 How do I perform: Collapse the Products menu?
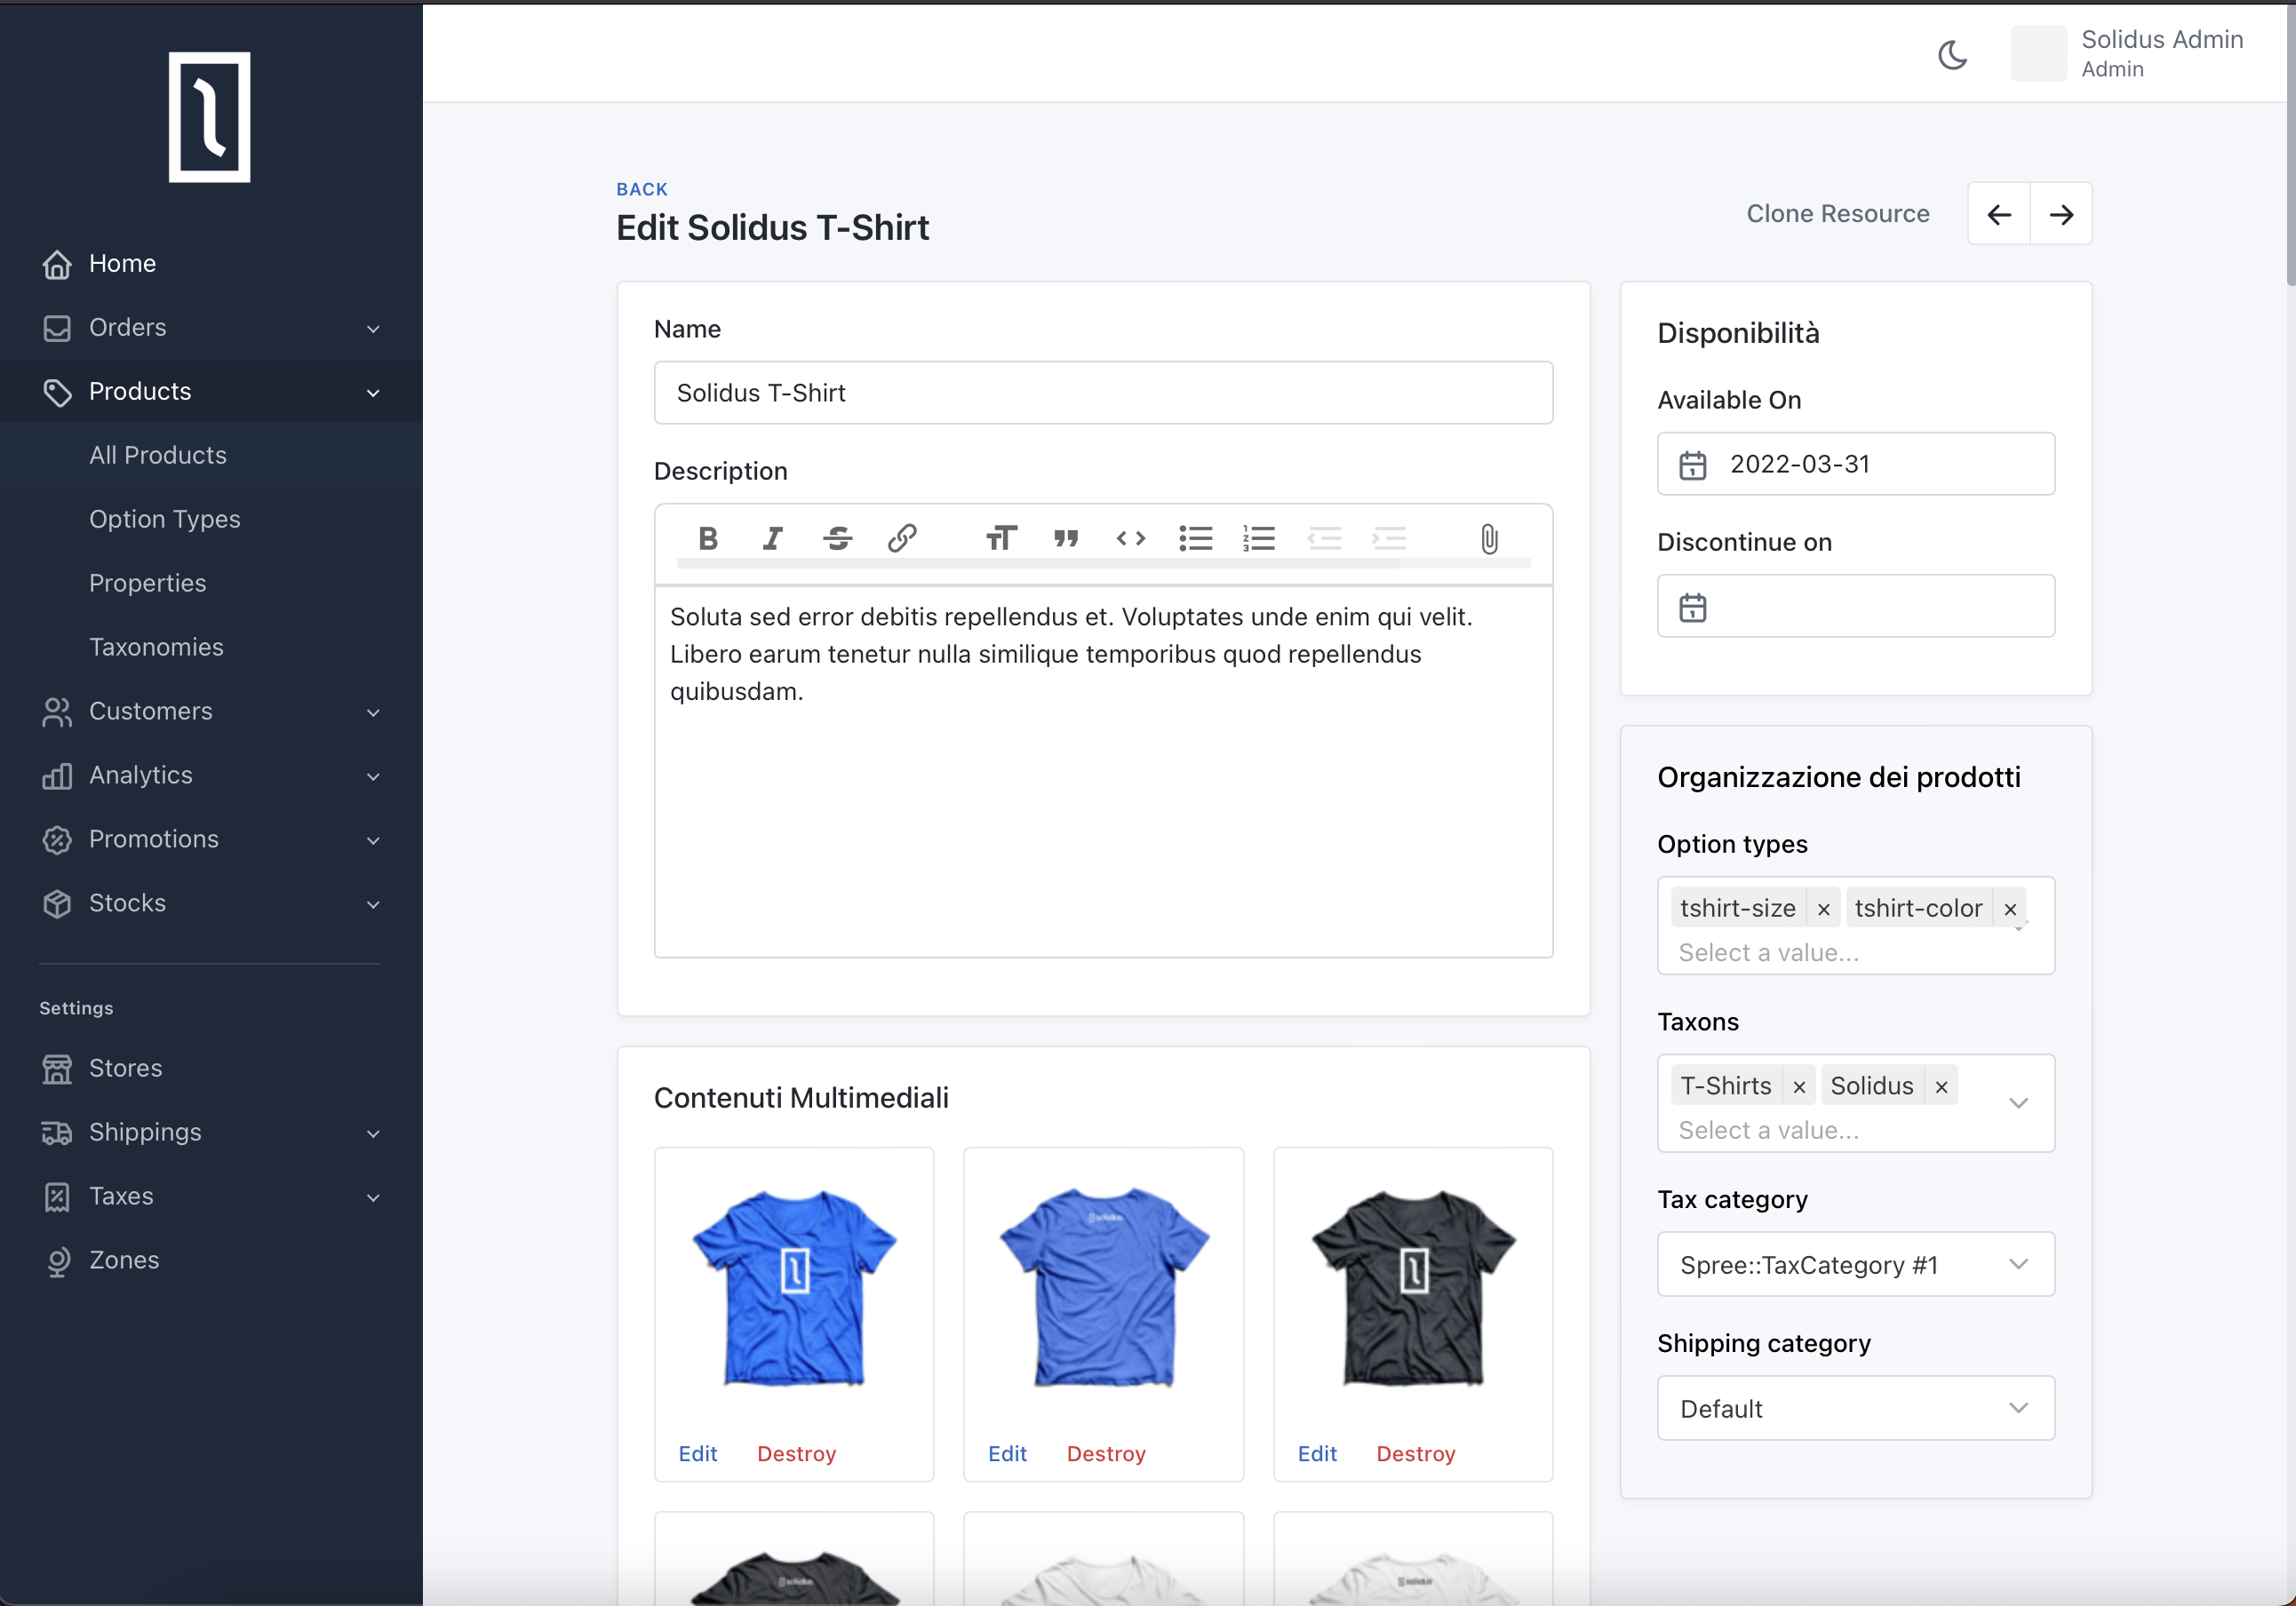coord(211,391)
